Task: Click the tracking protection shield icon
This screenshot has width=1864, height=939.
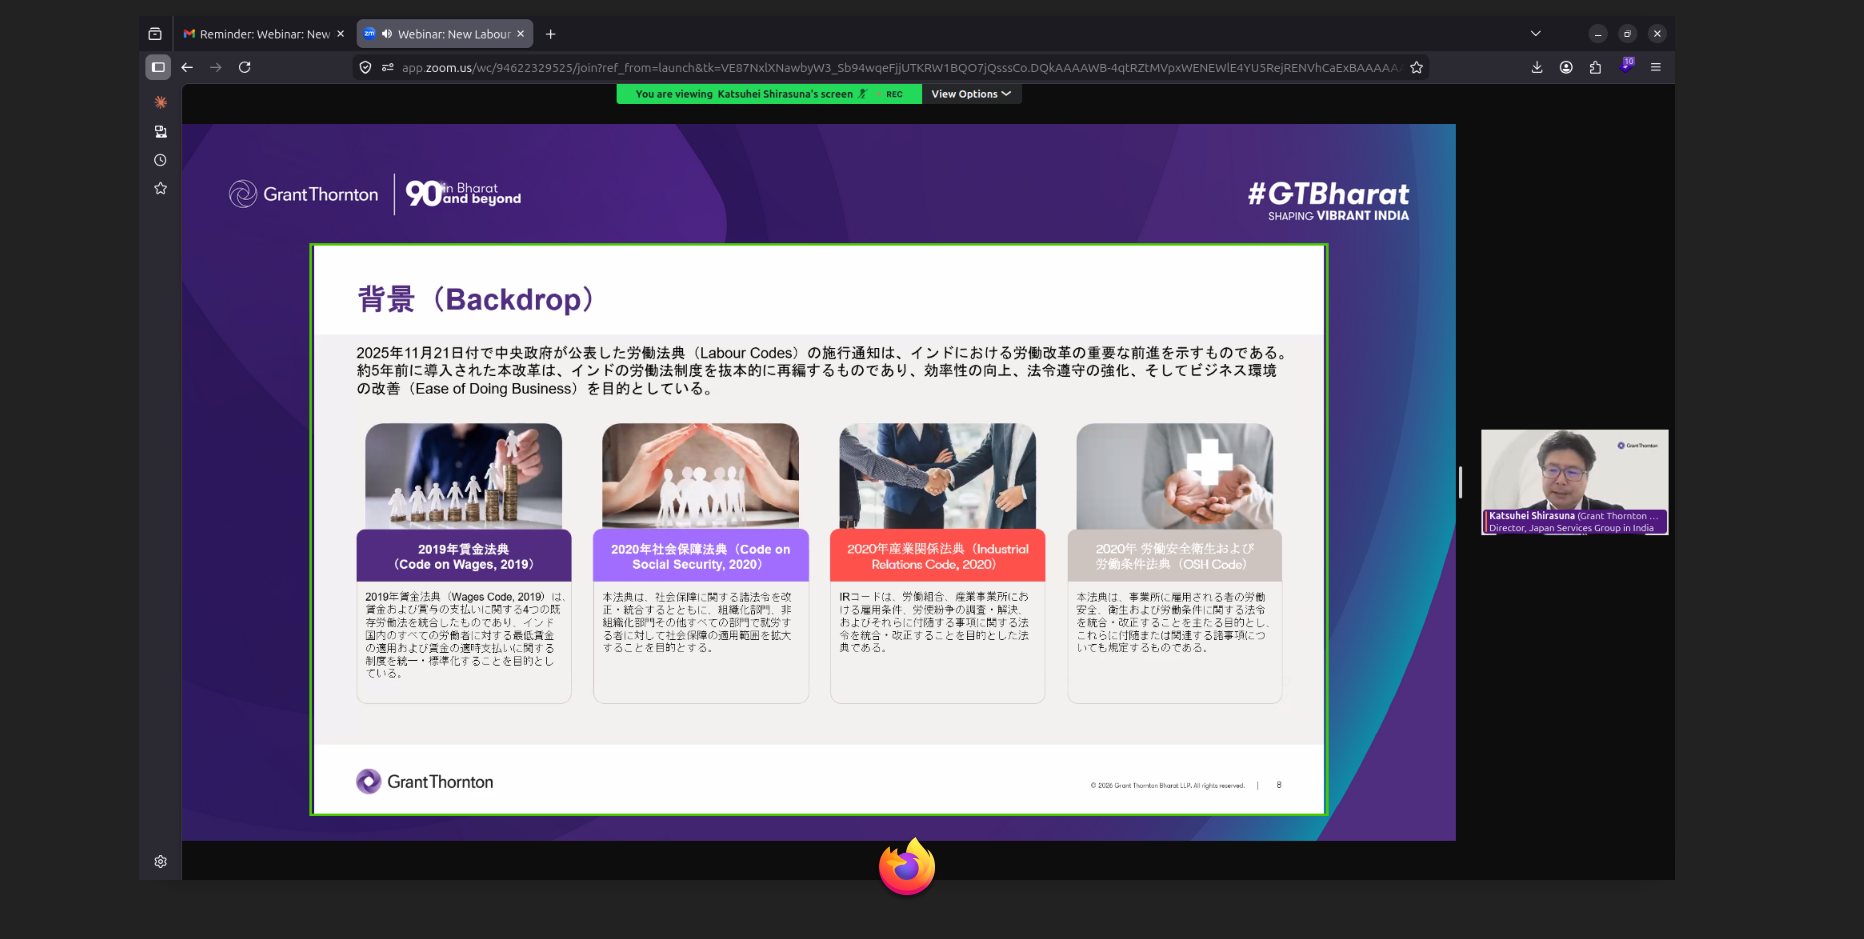Action: [365, 67]
